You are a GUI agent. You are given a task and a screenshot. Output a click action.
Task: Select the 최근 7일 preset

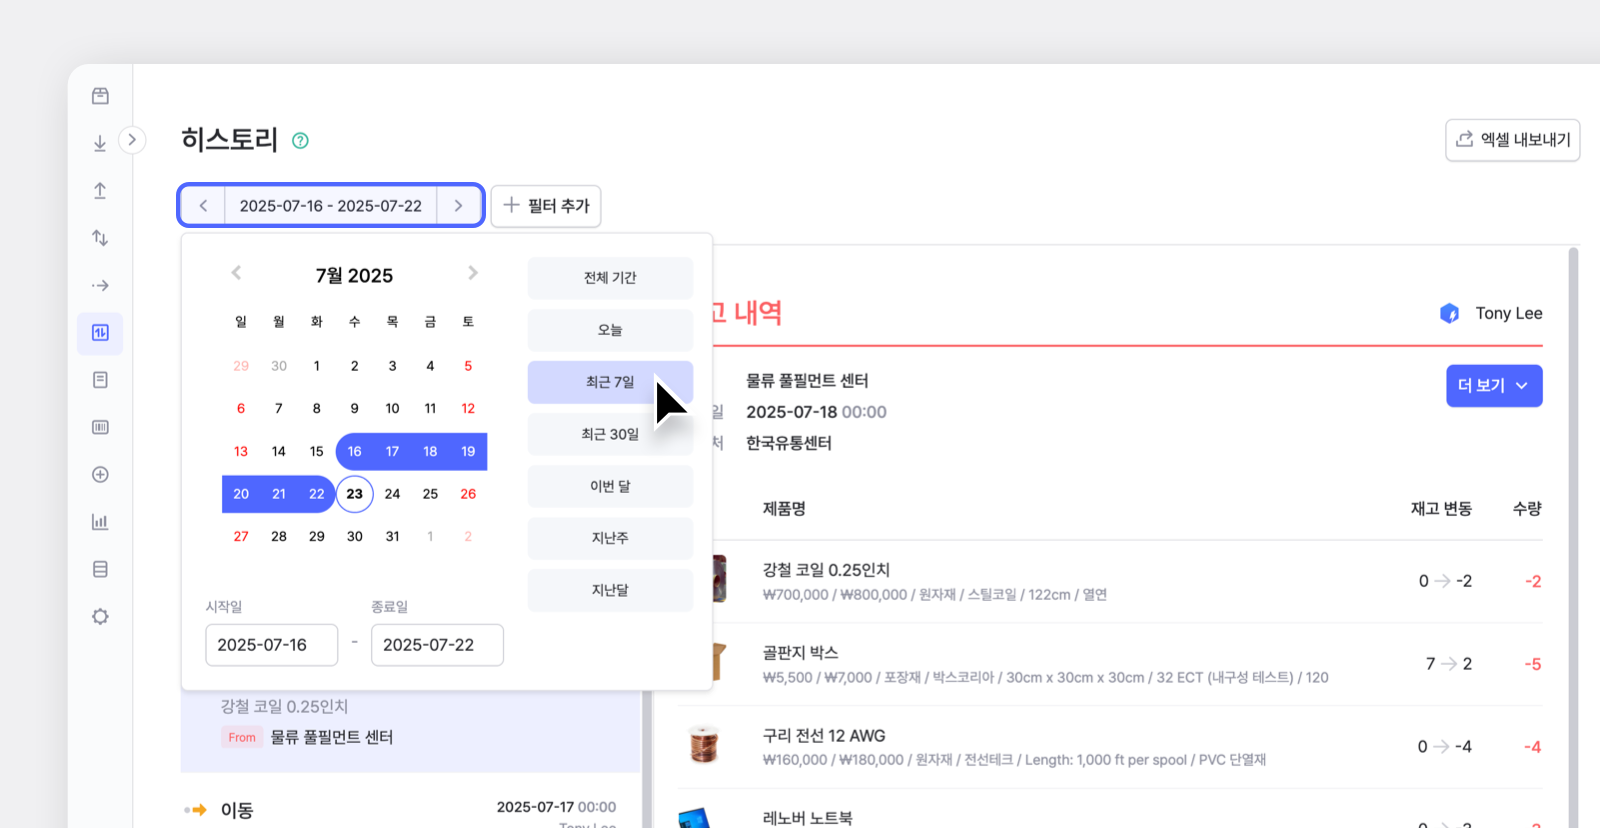610,382
